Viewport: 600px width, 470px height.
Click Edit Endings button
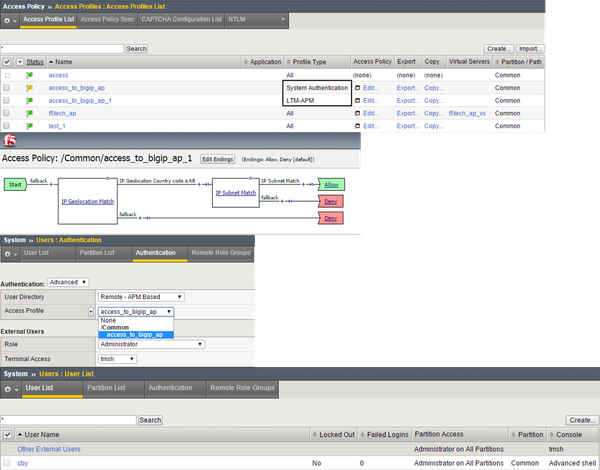[218, 159]
